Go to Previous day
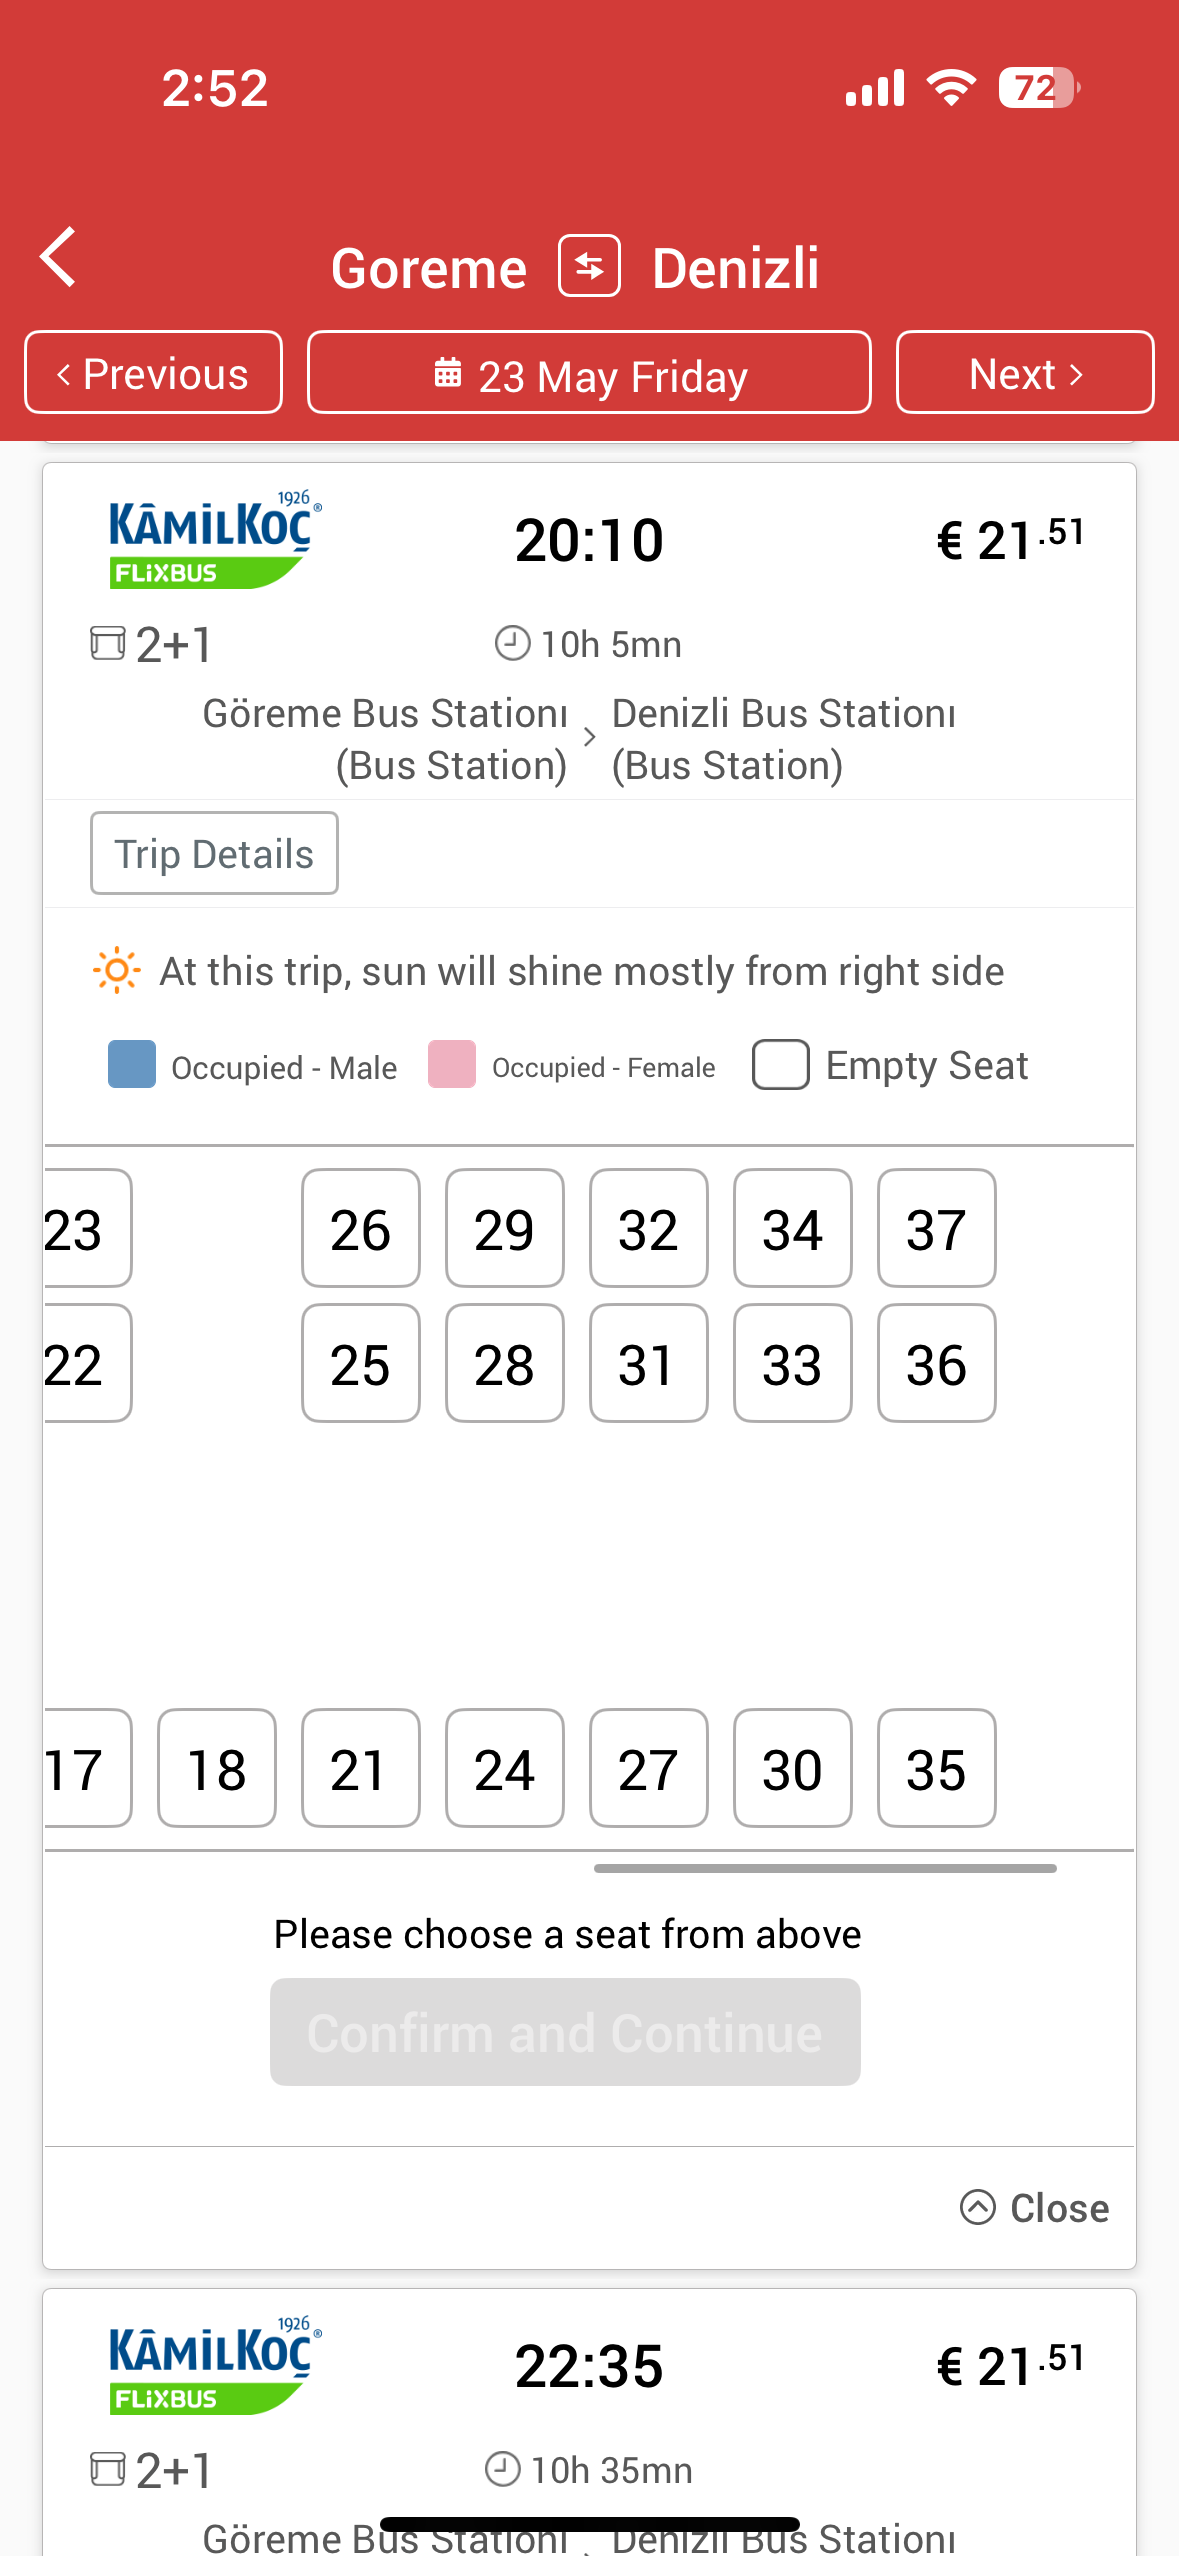This screenshot has width=1179, height=2556. pos(153,372)
